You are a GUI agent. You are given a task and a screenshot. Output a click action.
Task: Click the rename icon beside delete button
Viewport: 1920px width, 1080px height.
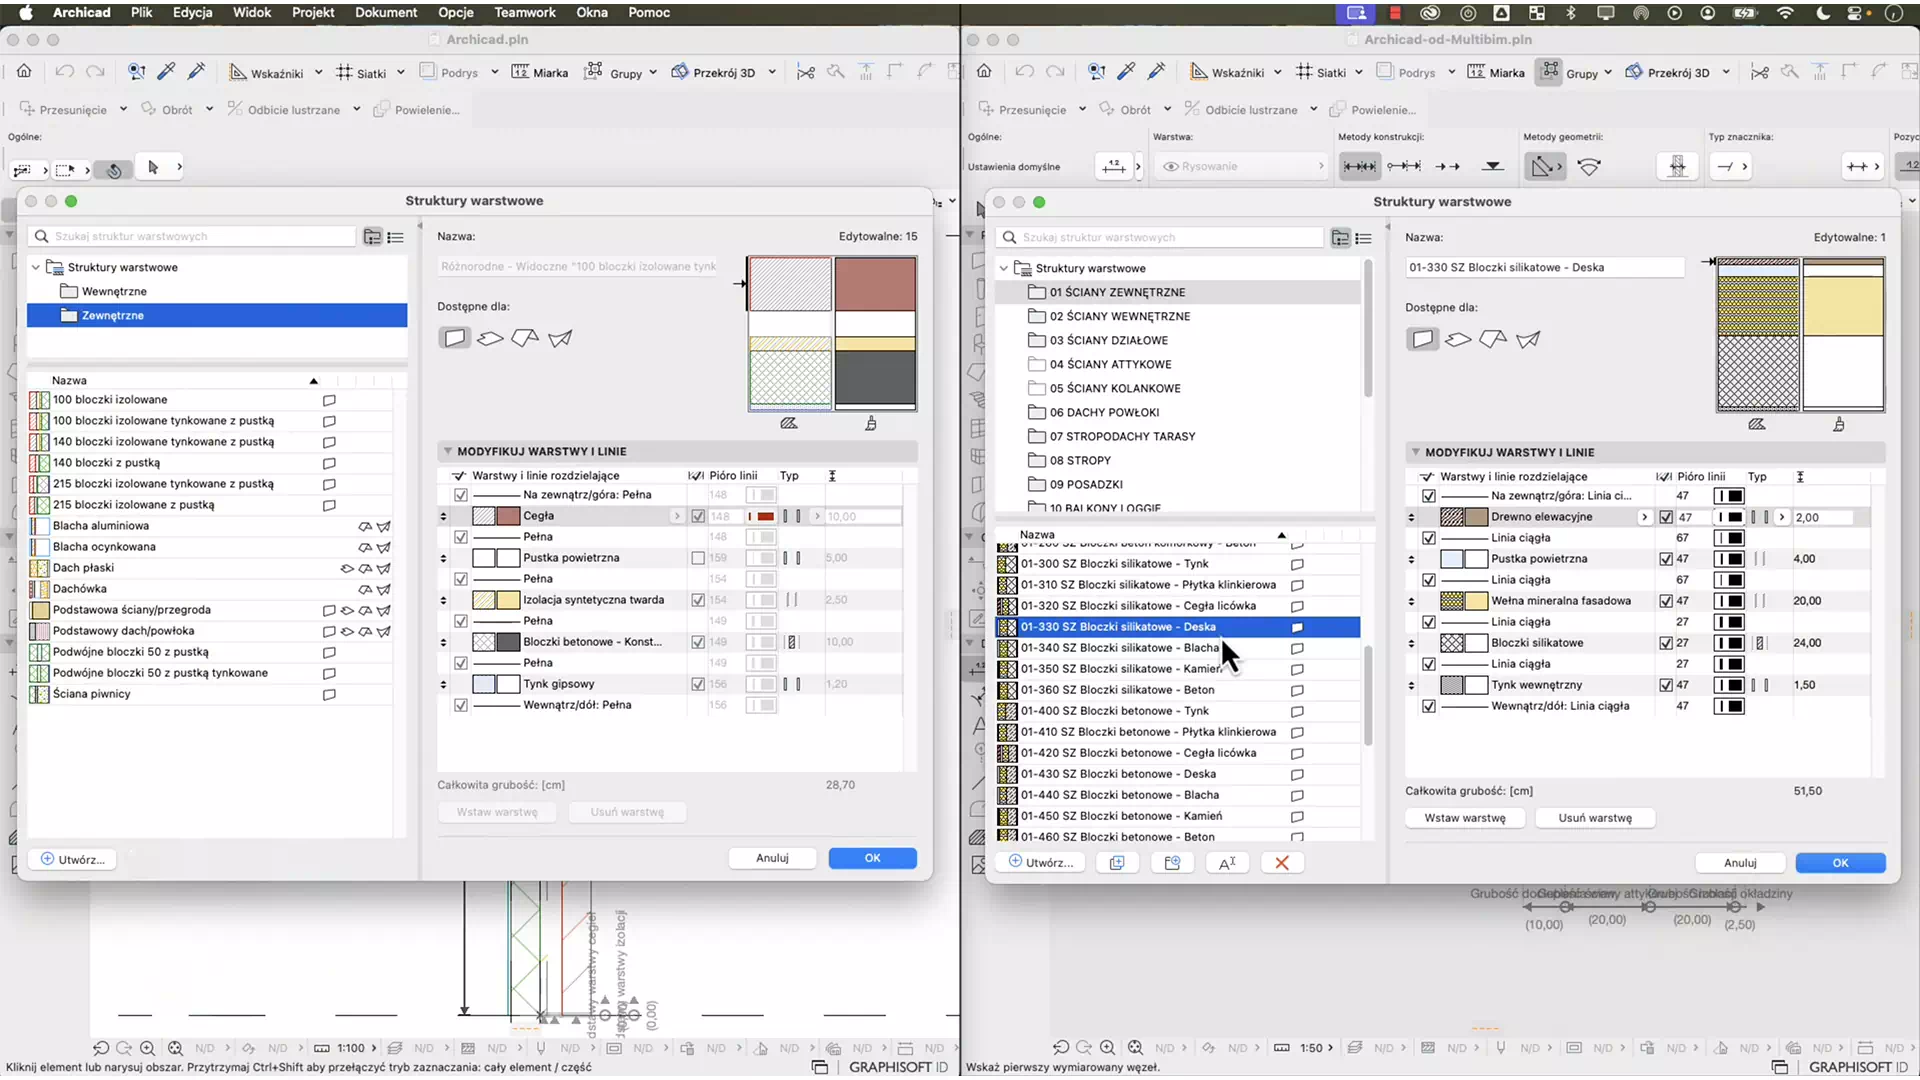pos(1227,863)
